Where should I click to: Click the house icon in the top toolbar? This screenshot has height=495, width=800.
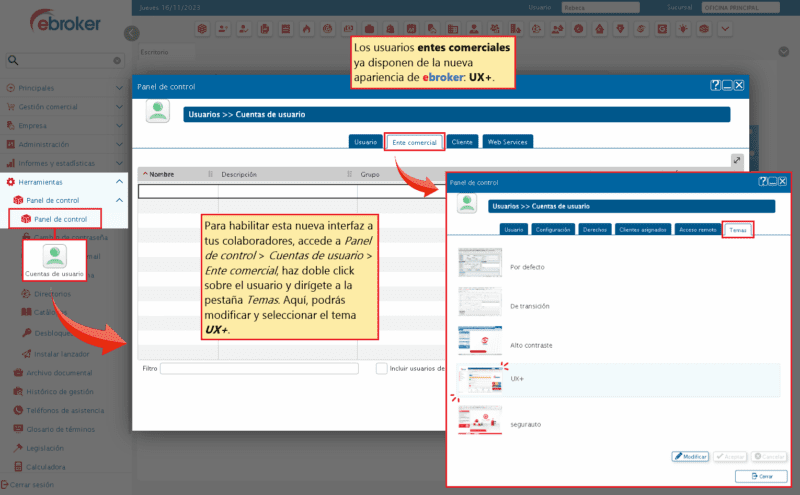[599, 29]
